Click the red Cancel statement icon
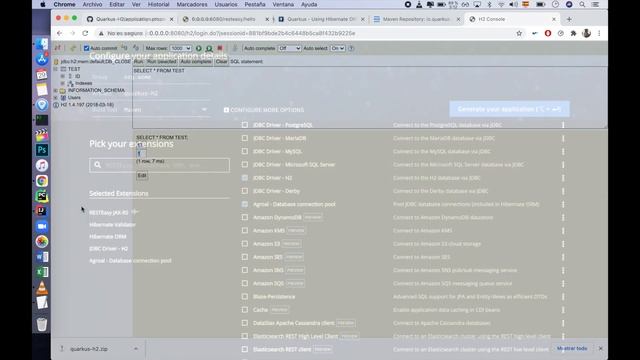 pyautogui.click(x=220, y=48)
